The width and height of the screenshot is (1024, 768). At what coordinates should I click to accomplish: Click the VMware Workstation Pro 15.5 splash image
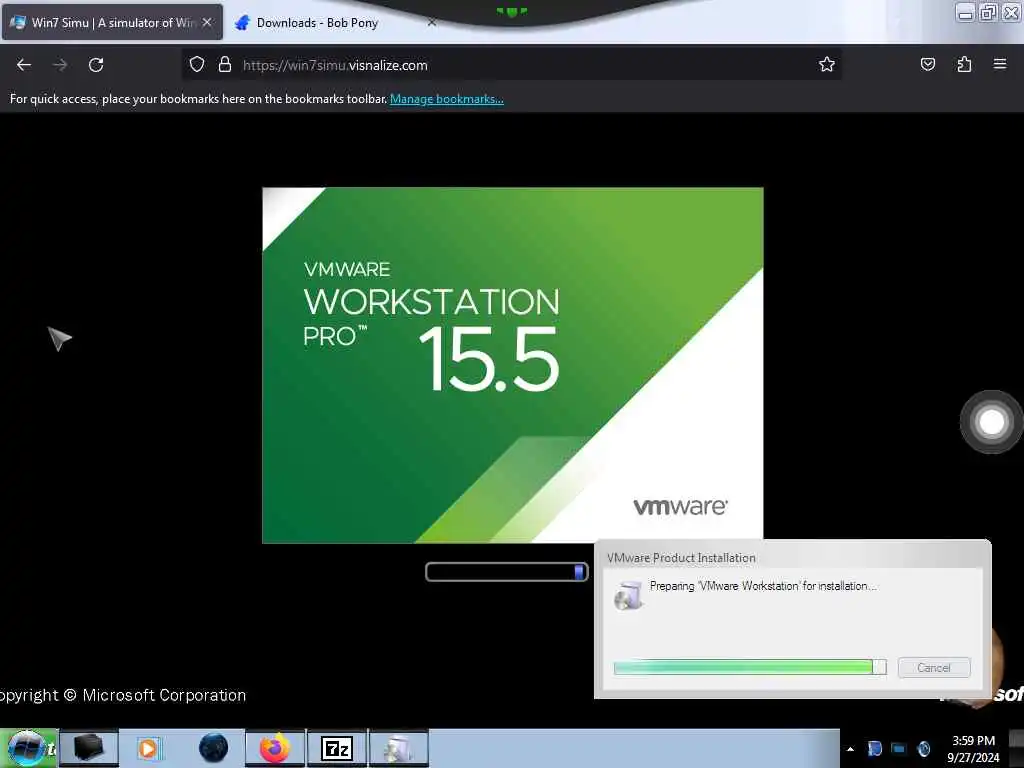click(513, 365)
